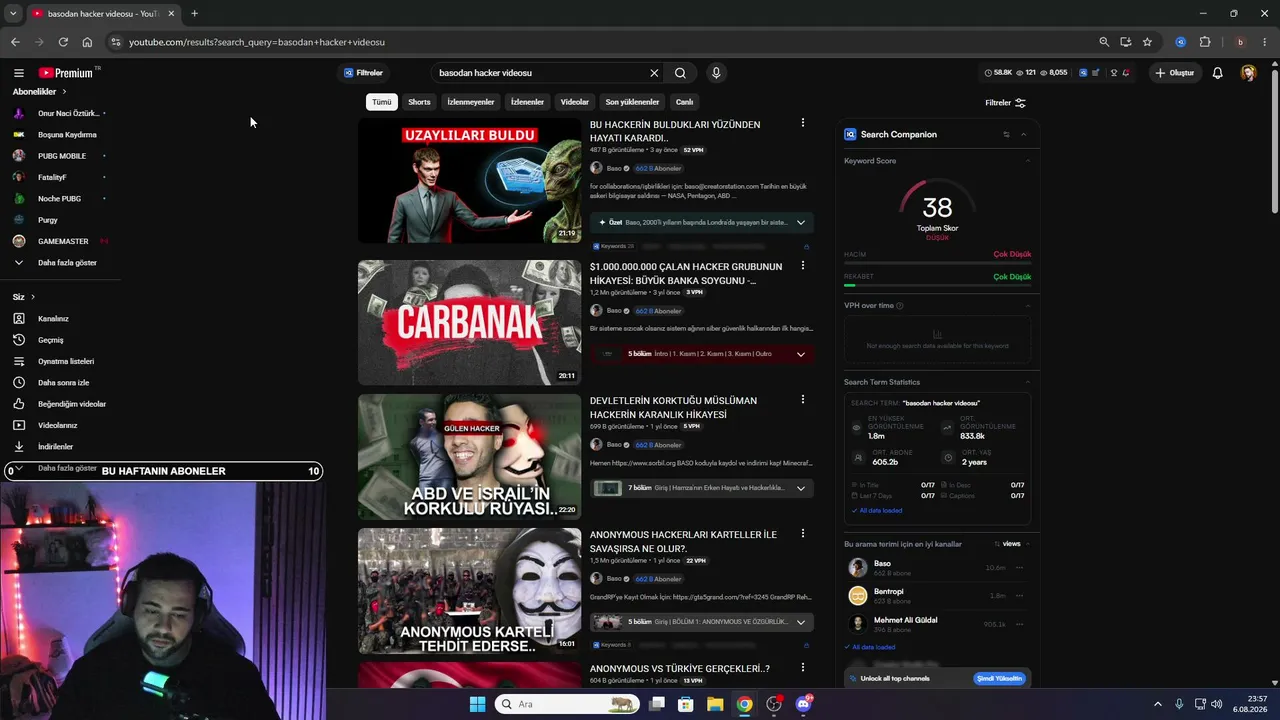1280x720 pixels.
Task: Swap Search Companion panel layout icon
Action: point(1006,134)
